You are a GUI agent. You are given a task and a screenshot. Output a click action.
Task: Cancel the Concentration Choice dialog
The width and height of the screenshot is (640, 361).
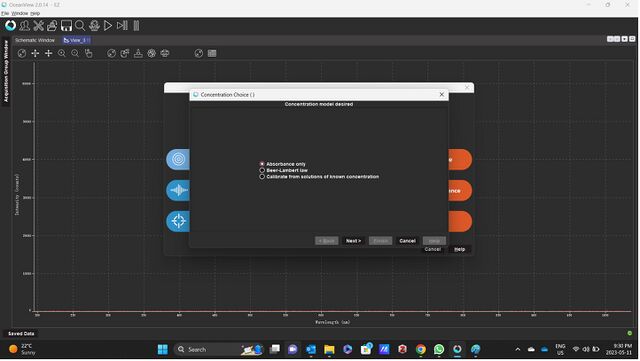tap(407, 241)
